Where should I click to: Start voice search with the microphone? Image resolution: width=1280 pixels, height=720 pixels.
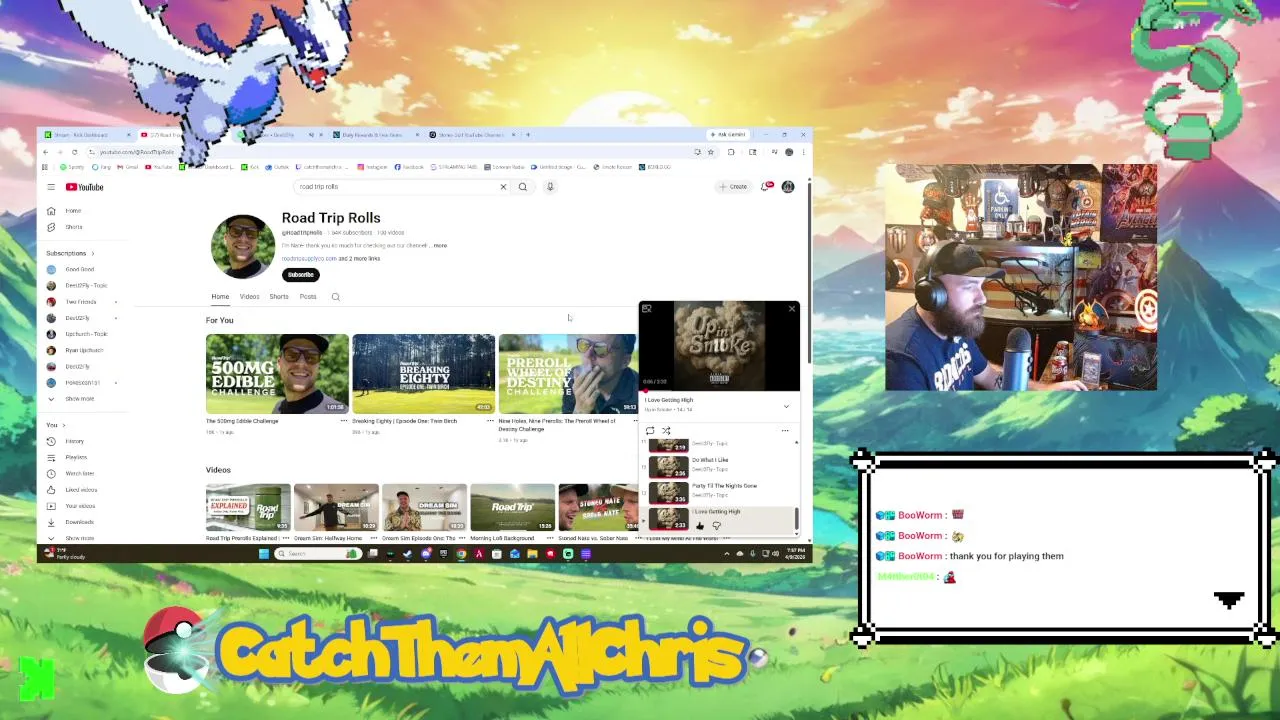point(550,187)
